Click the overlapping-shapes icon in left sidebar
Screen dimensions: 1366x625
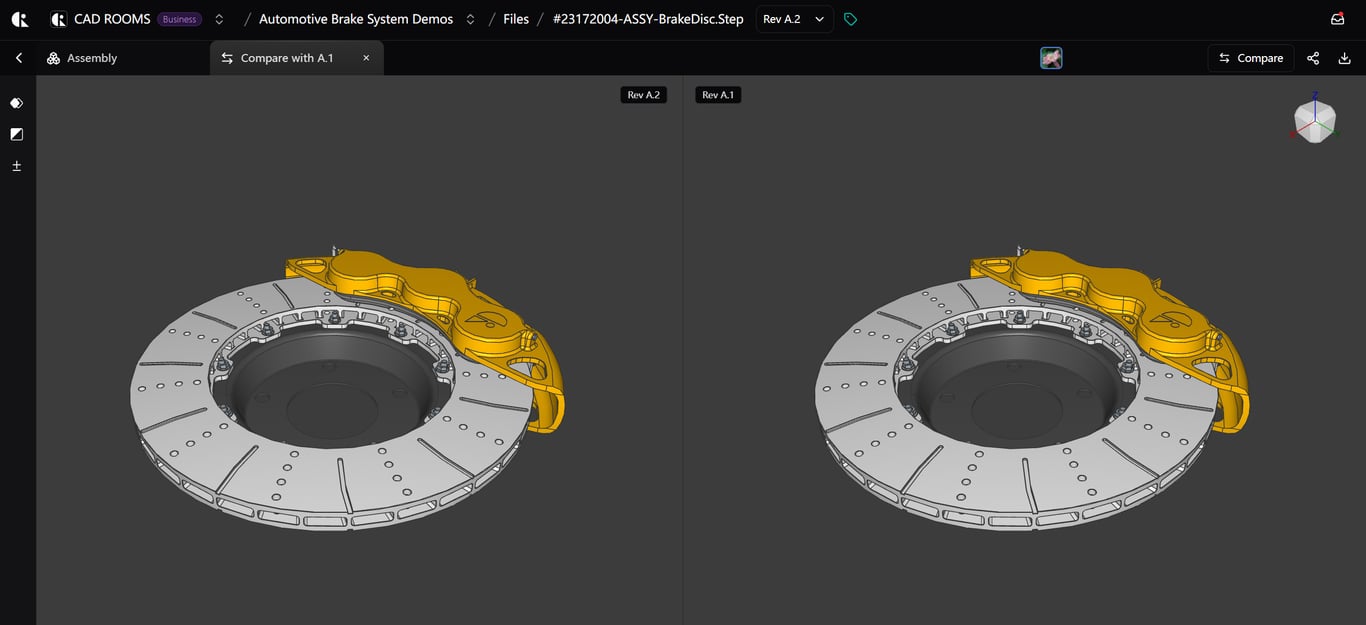[17, 103]
